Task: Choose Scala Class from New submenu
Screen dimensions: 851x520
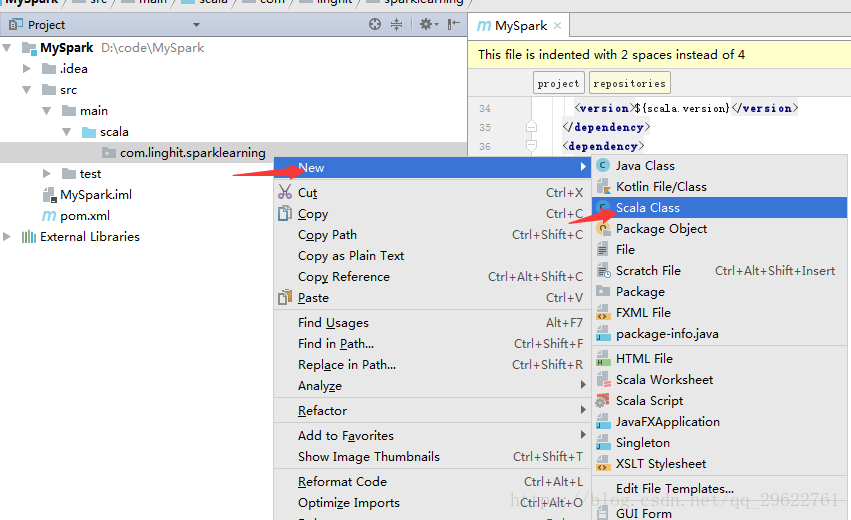Action: pos(720,207)
